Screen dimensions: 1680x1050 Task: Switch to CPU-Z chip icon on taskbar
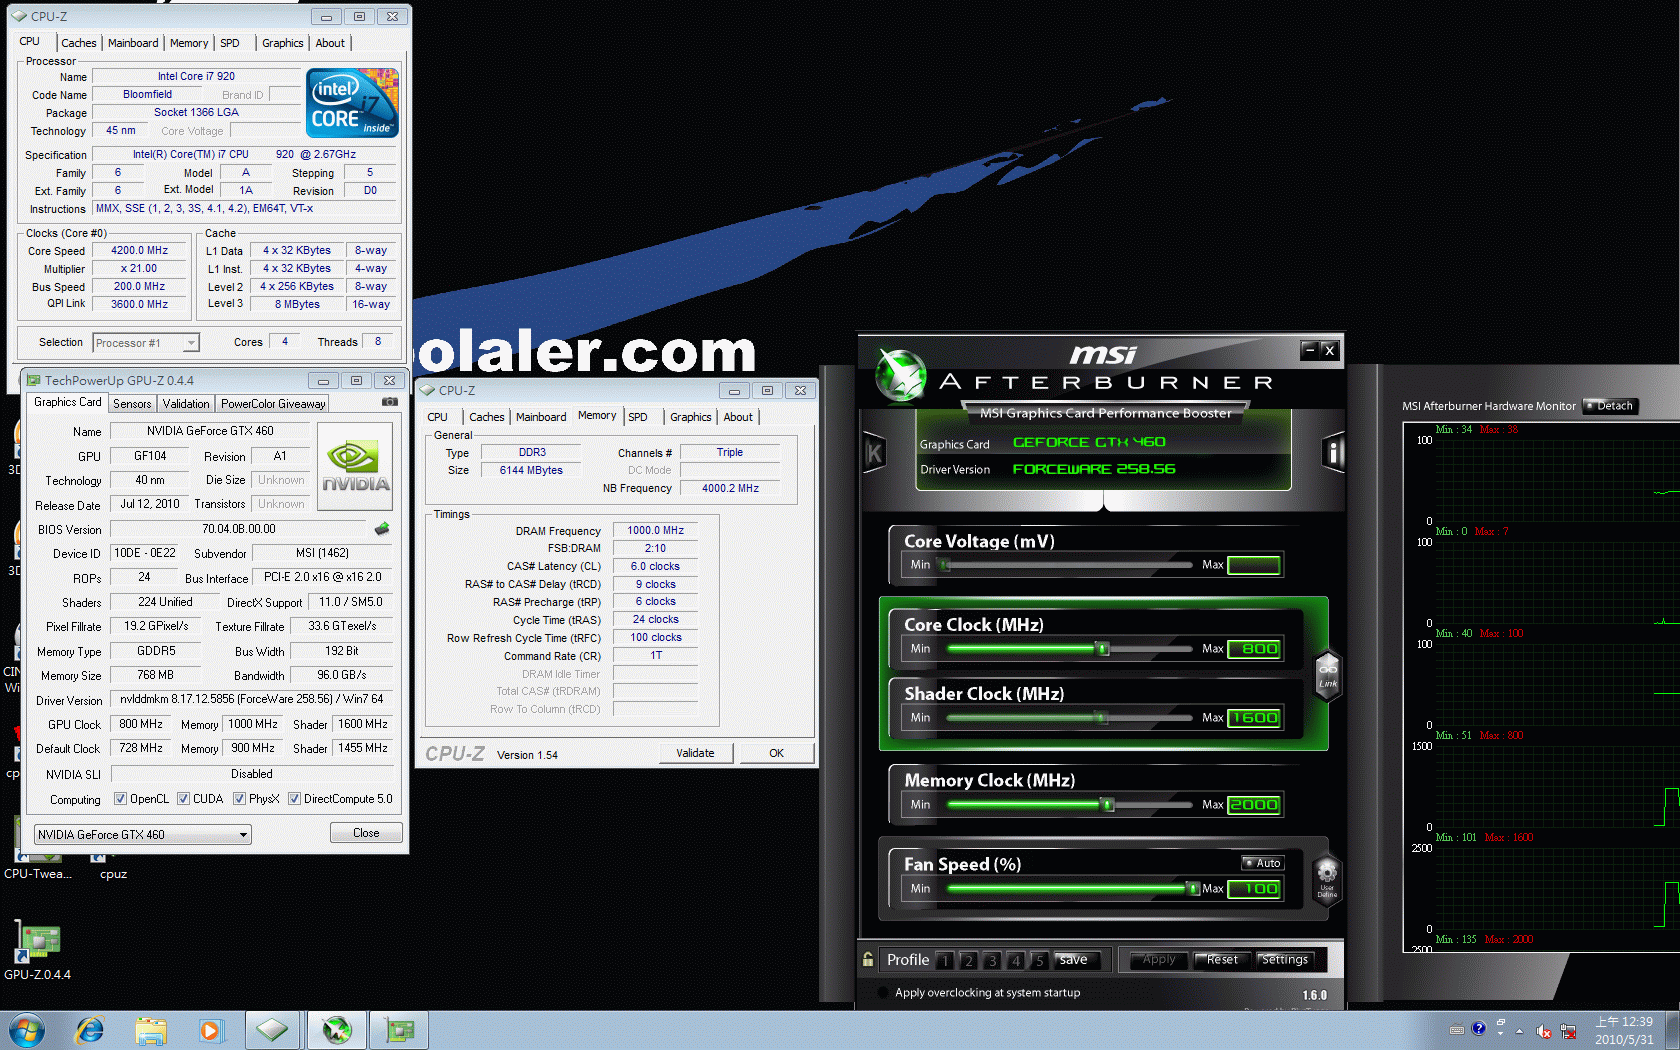[x=272, y=1030]
